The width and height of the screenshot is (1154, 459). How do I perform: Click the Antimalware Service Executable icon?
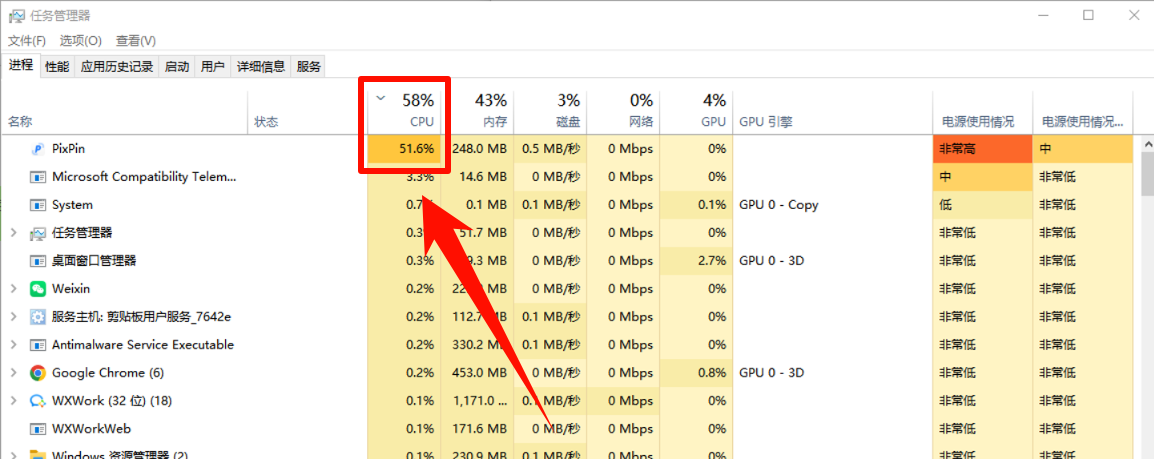click(x=37, y=345)
